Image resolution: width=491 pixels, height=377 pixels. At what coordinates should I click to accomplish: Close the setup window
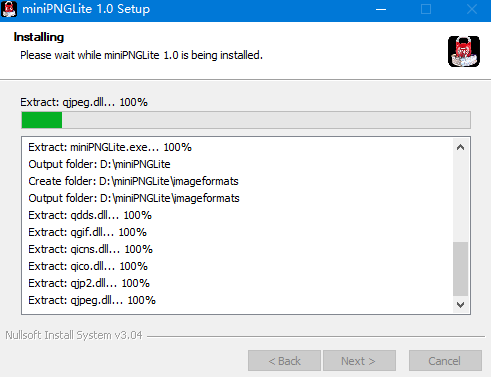[472, 9]
